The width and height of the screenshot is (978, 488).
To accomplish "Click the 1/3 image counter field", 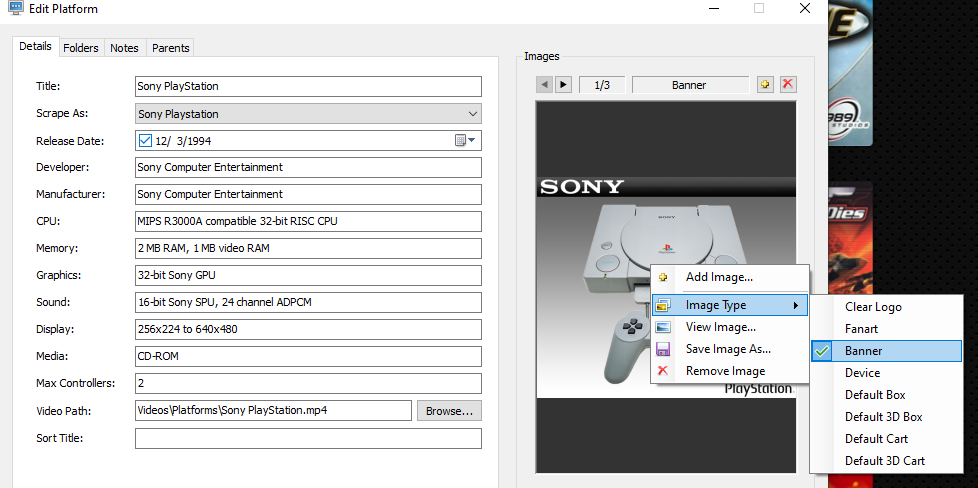I will [602, 85].
